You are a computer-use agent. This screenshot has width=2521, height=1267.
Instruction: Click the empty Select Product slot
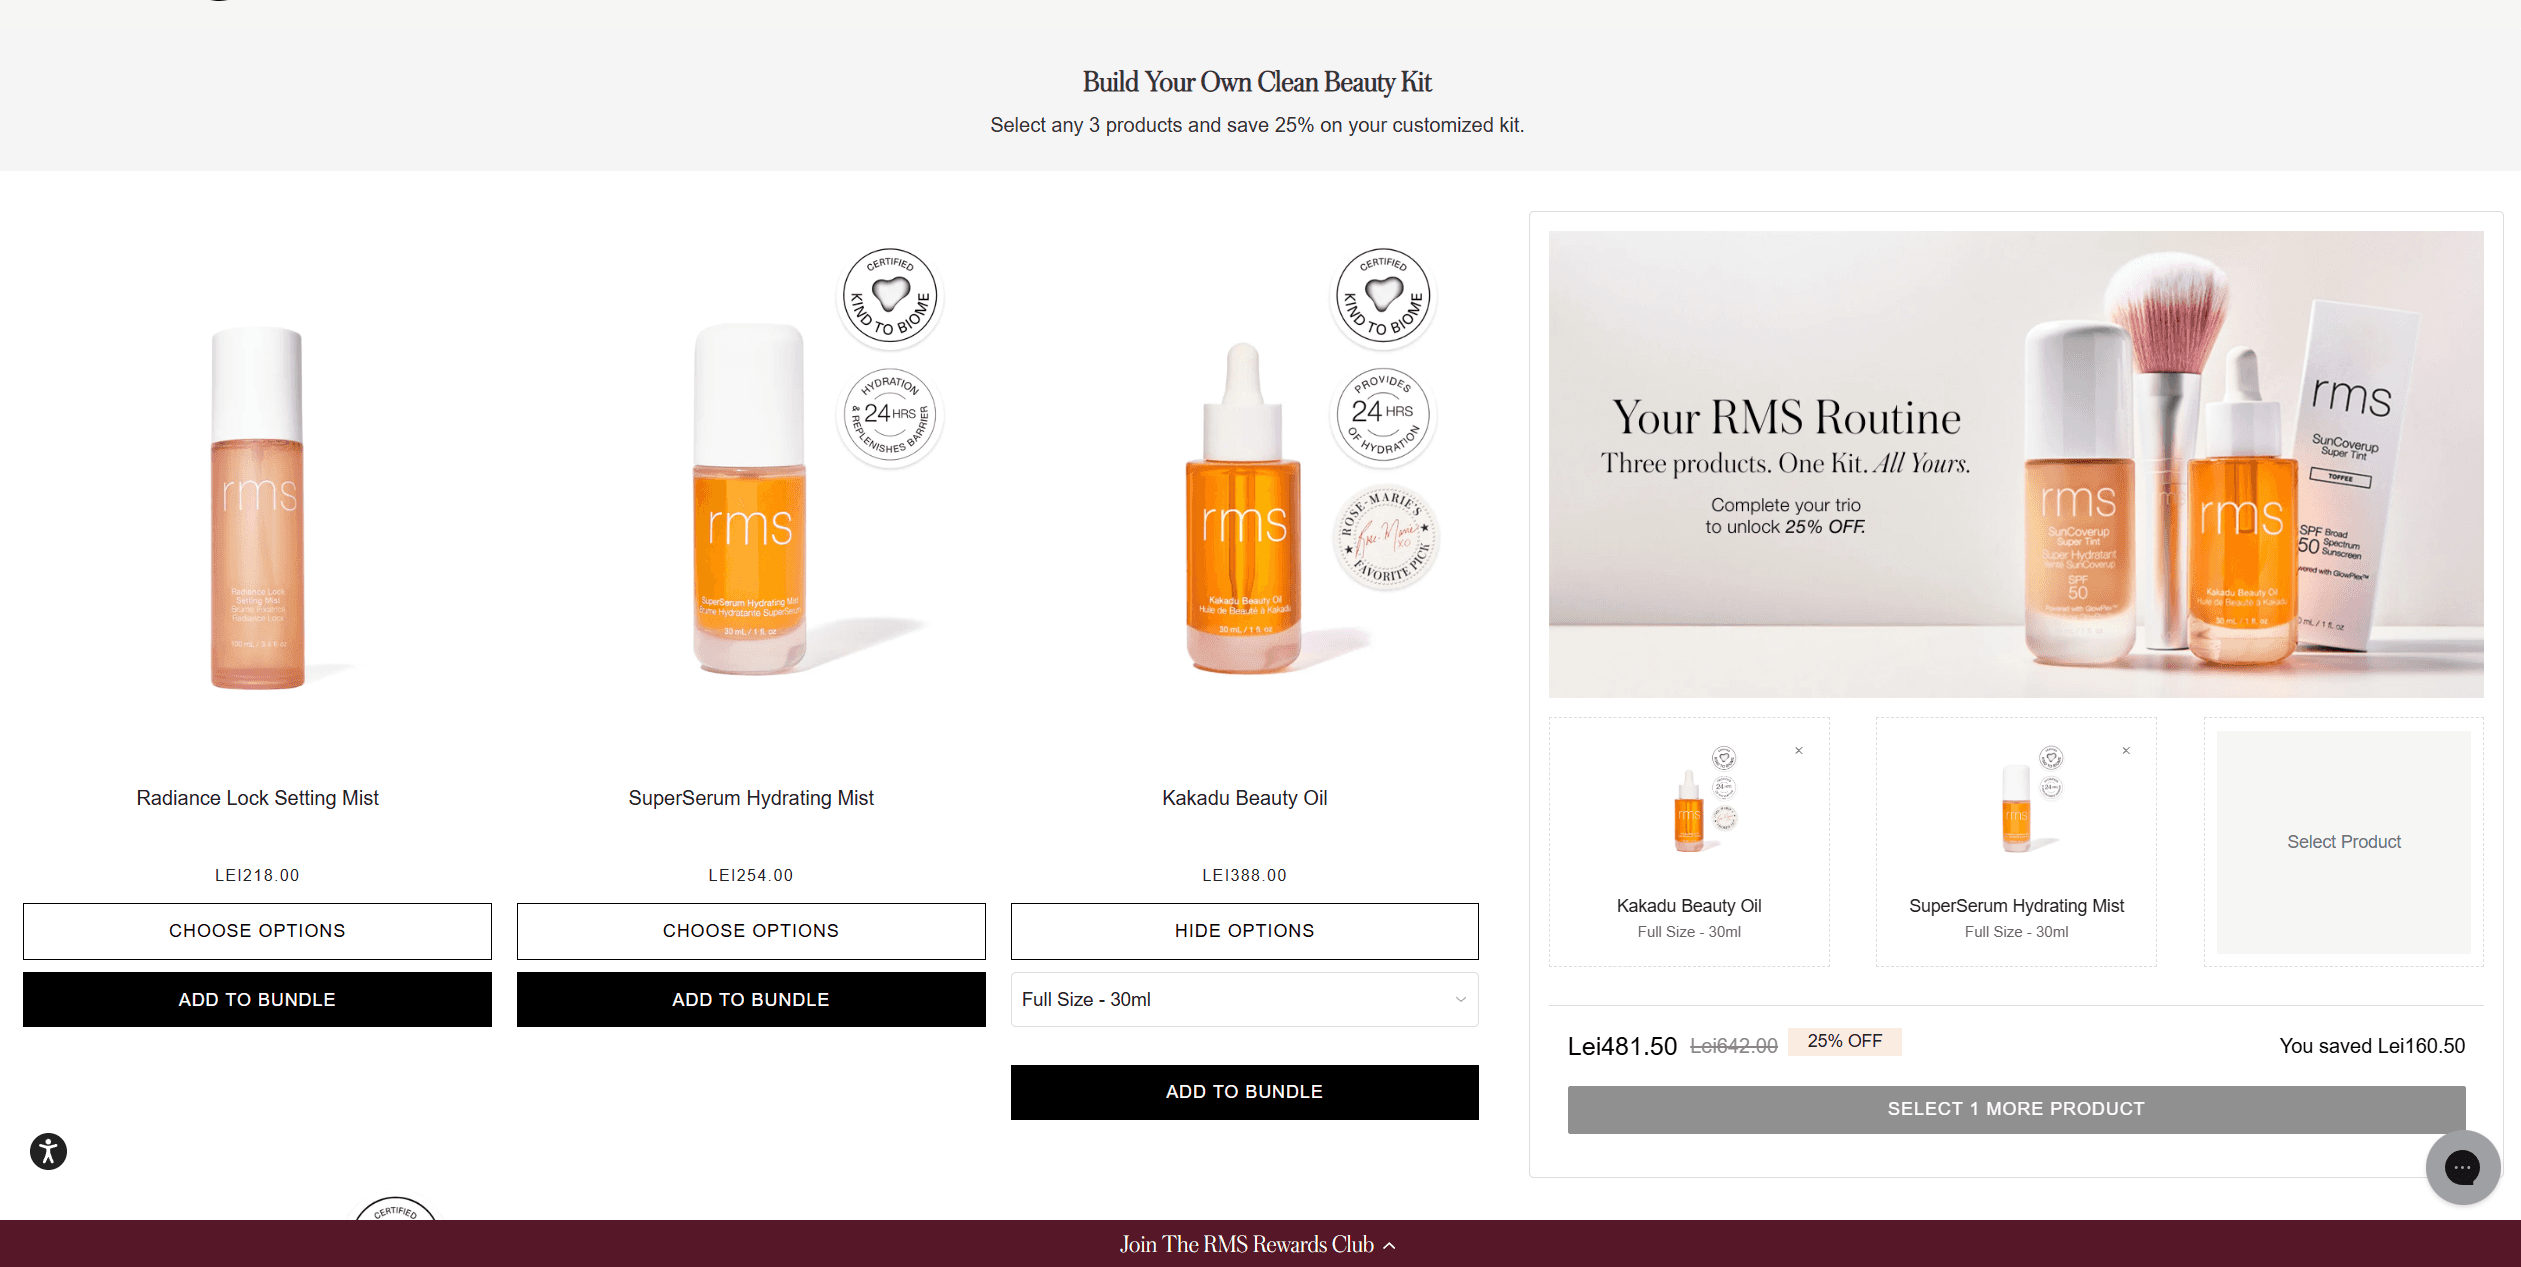point(2343,842)
